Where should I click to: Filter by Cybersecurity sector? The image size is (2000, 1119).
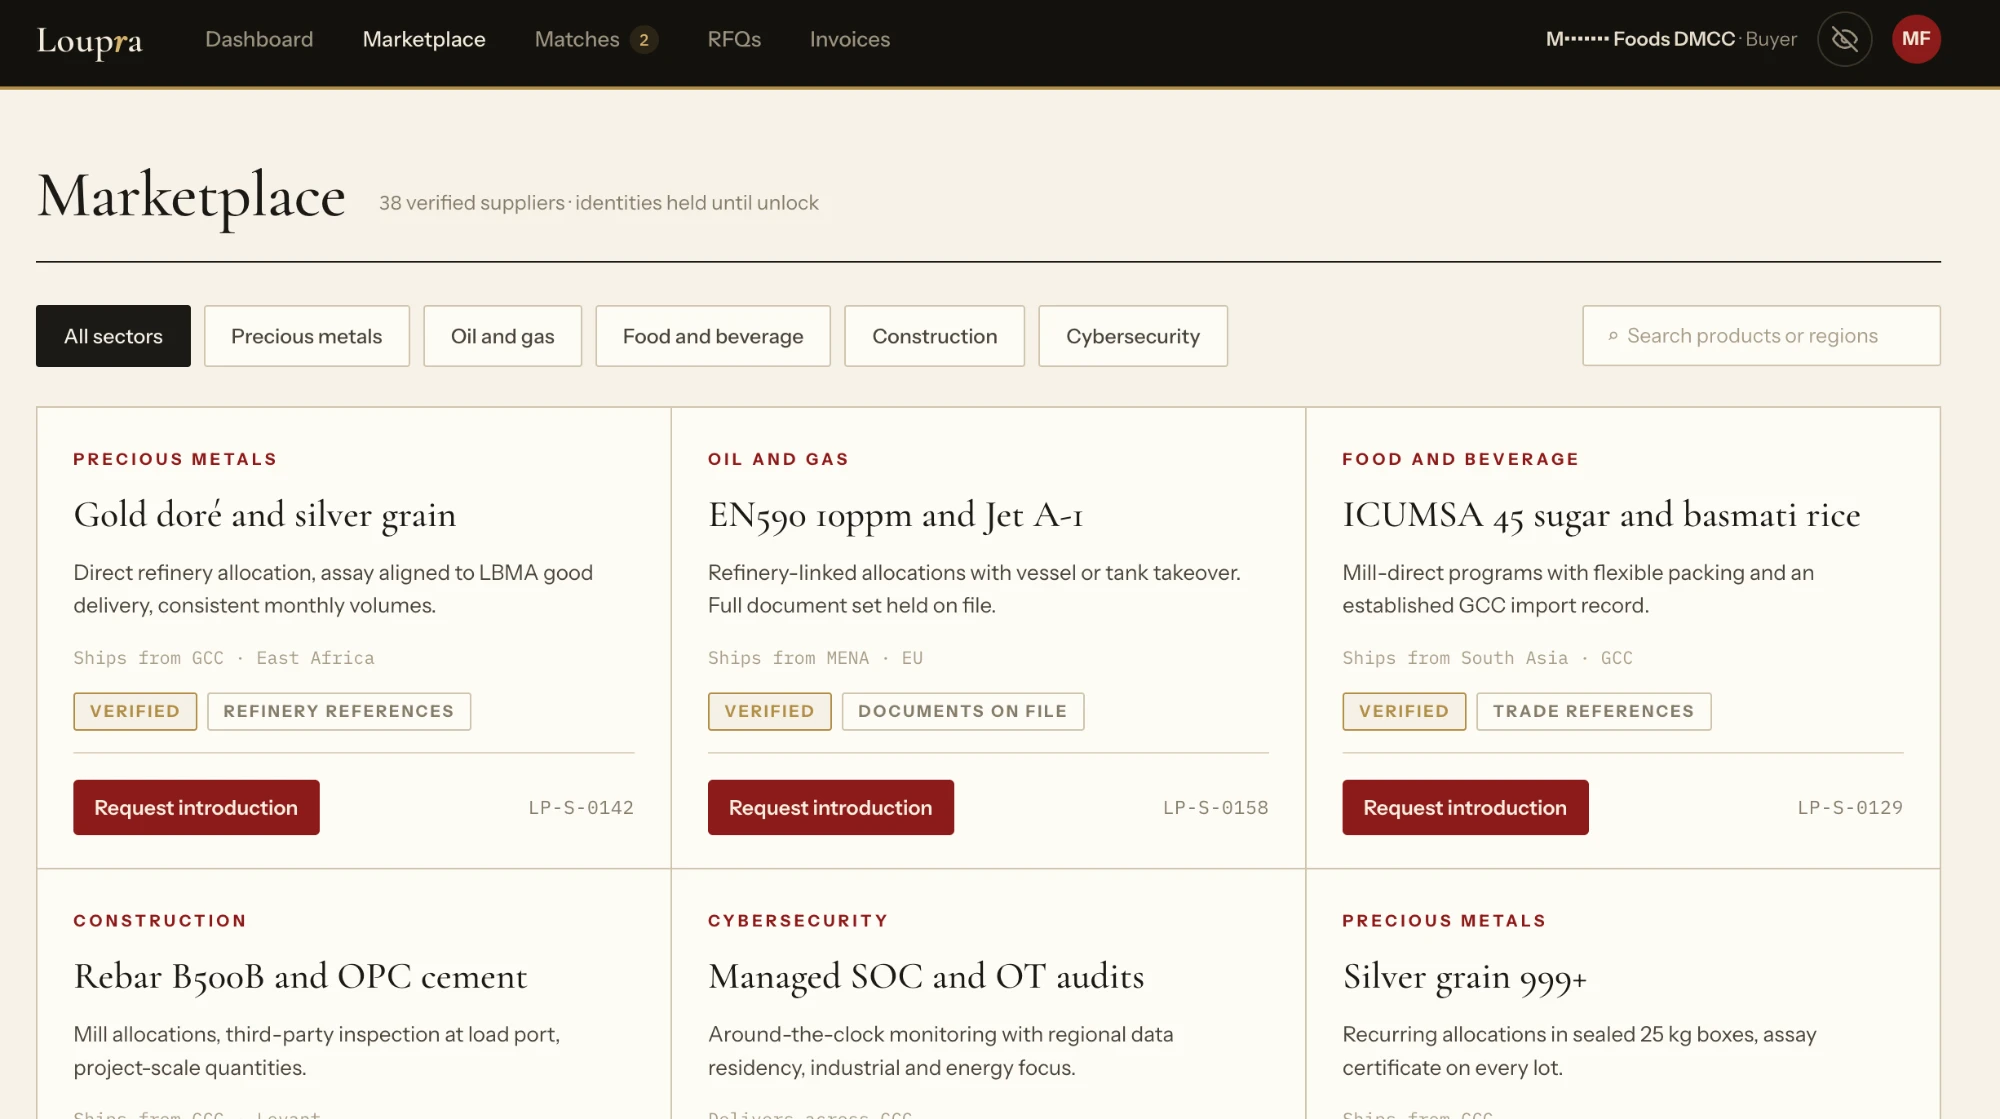pyautogui.click(x=1133, y=336)
